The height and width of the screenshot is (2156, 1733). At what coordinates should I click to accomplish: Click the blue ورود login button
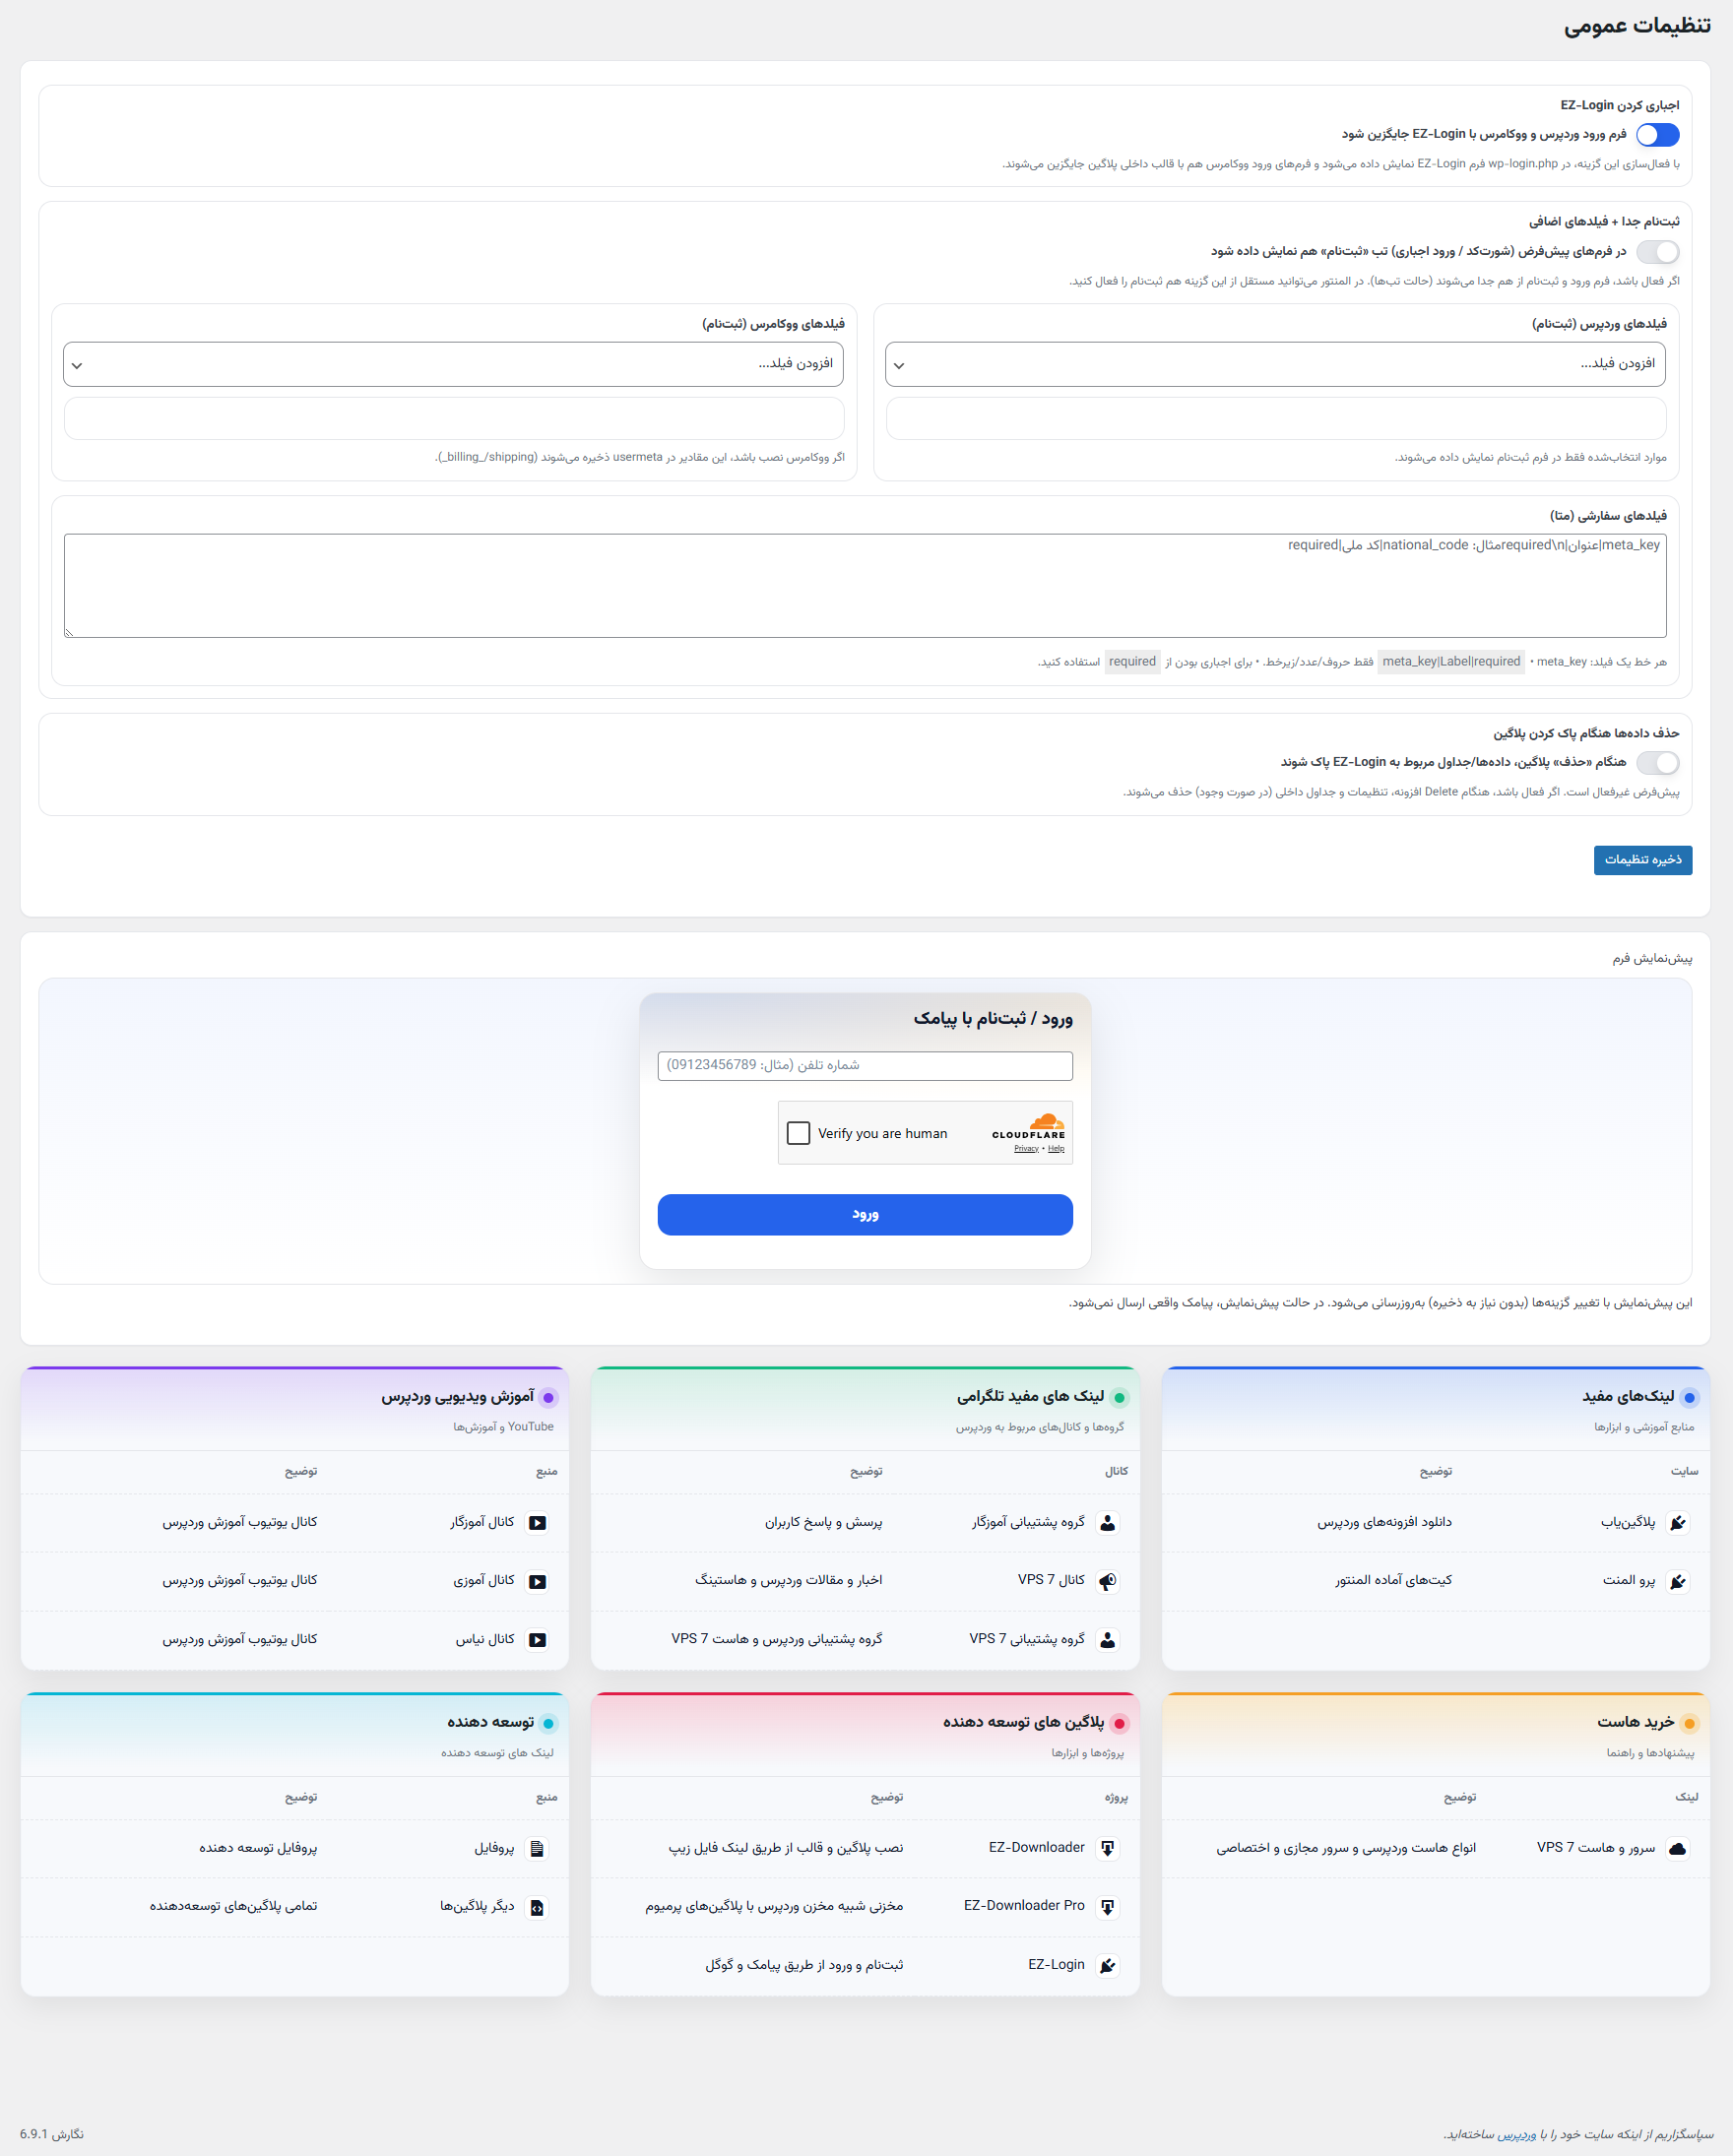(865, 1214)
